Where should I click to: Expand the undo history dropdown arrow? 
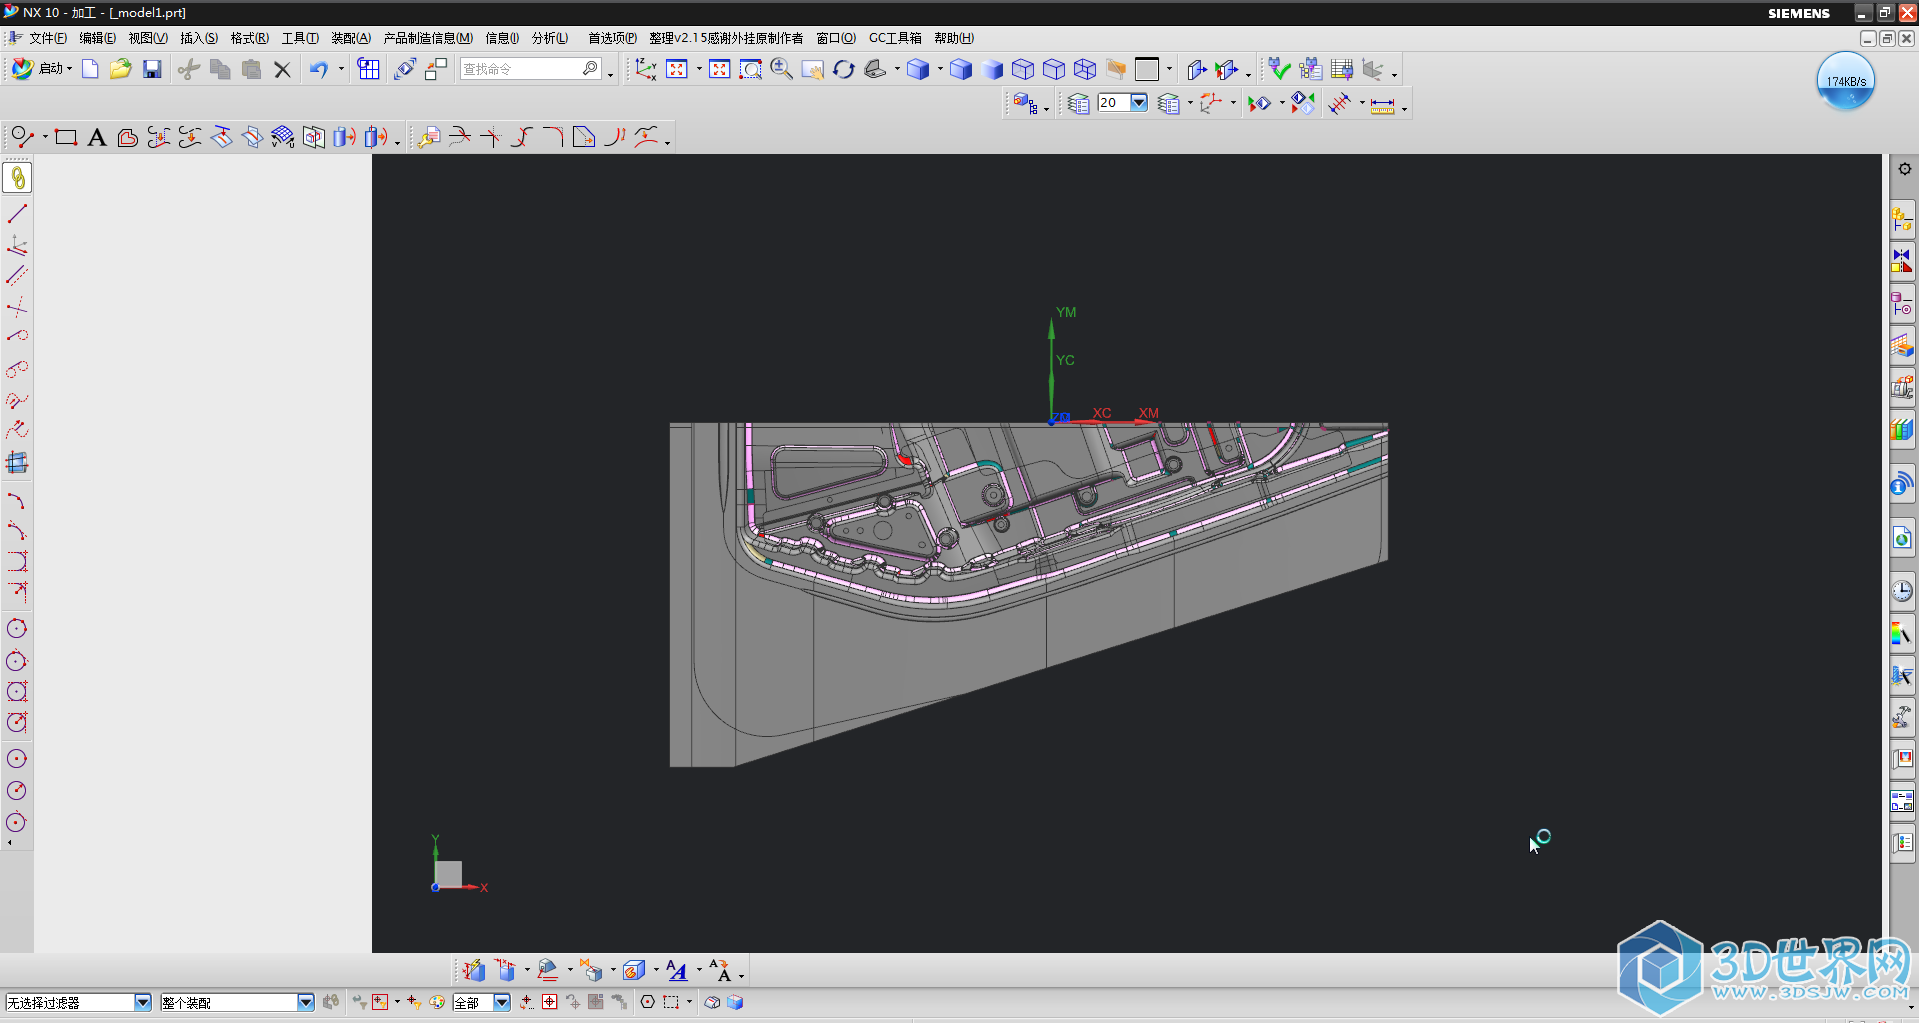tap(341, 69)
